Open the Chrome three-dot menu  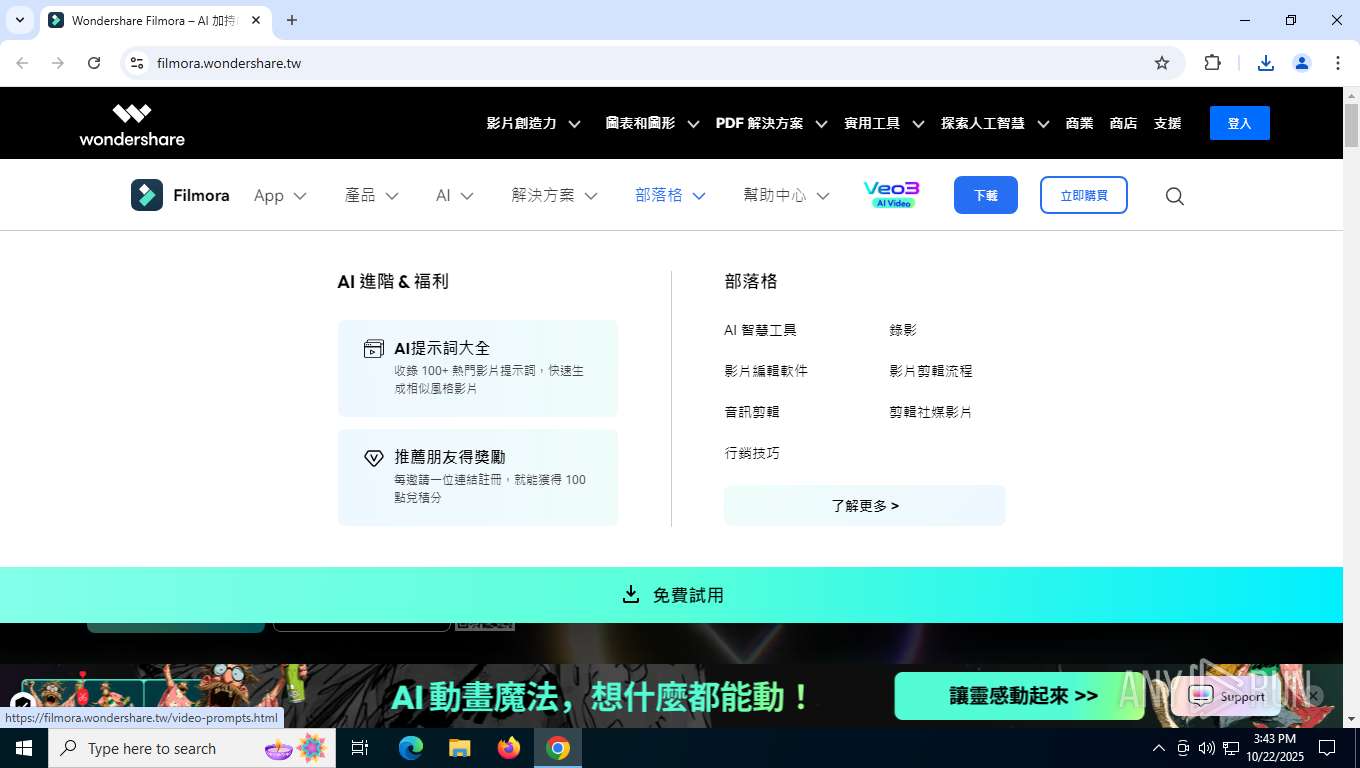(x=1338, y=63)
